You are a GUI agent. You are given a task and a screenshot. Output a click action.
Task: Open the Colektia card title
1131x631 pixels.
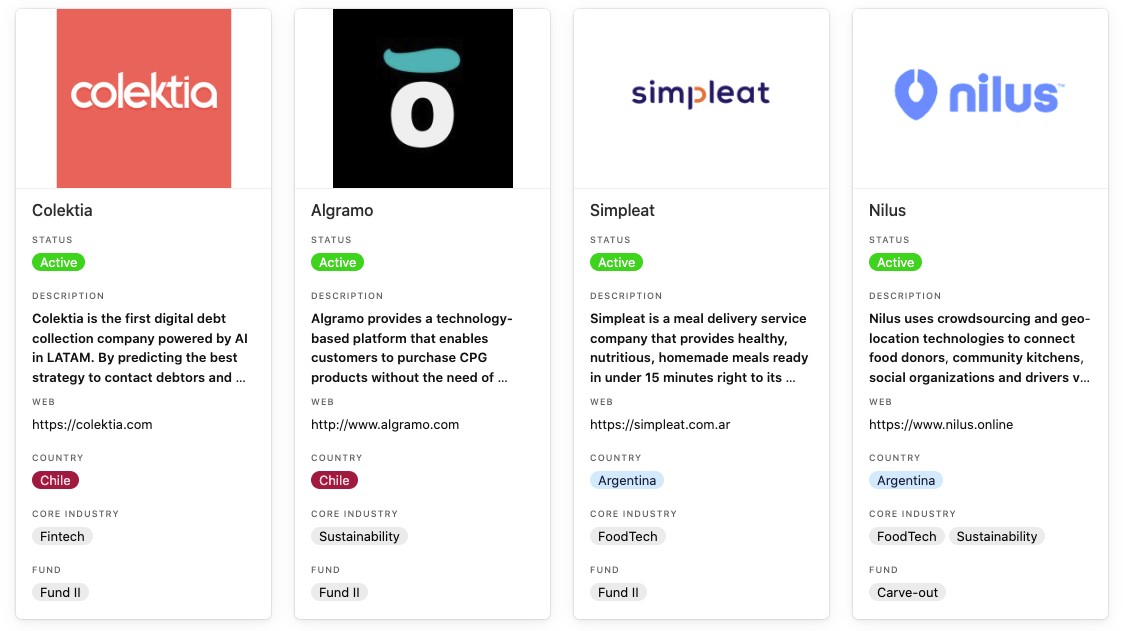(x=62, y=211)
